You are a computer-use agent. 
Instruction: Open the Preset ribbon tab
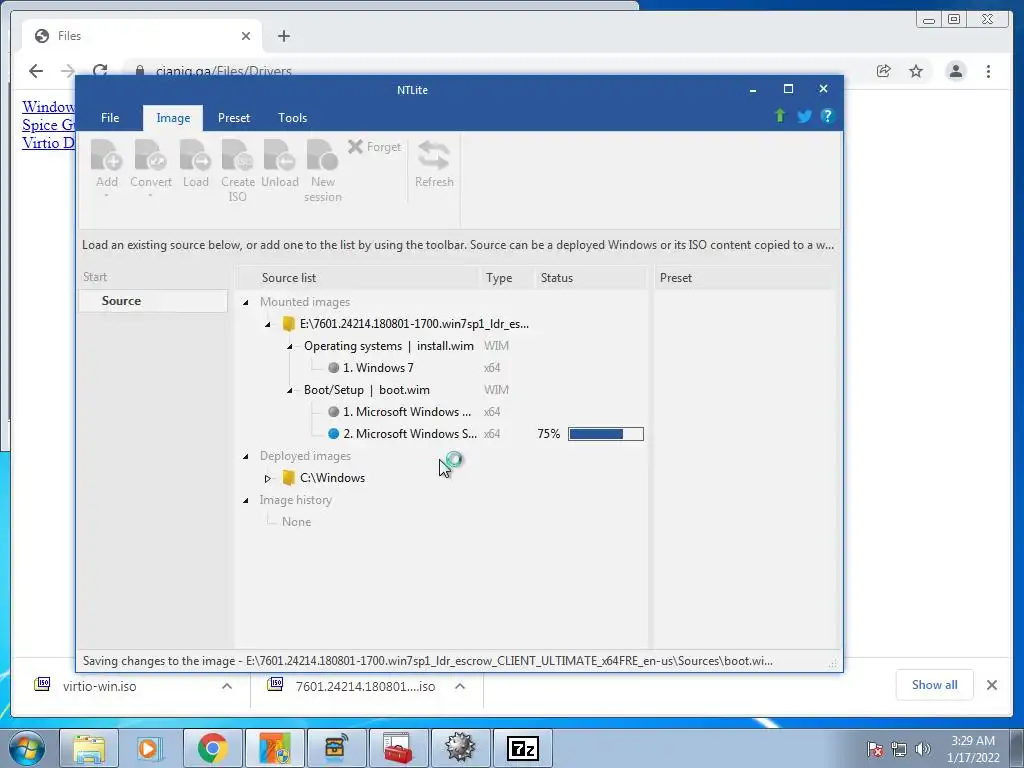(234, 118)
